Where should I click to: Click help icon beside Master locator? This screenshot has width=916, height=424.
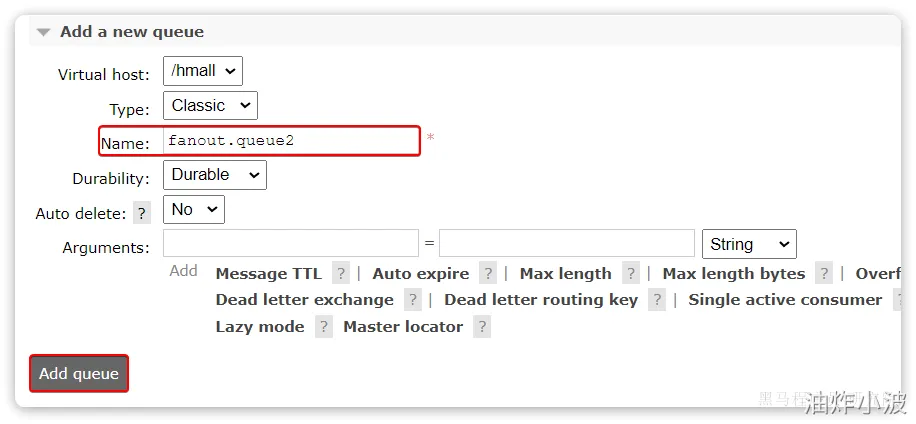coord(482,327)
